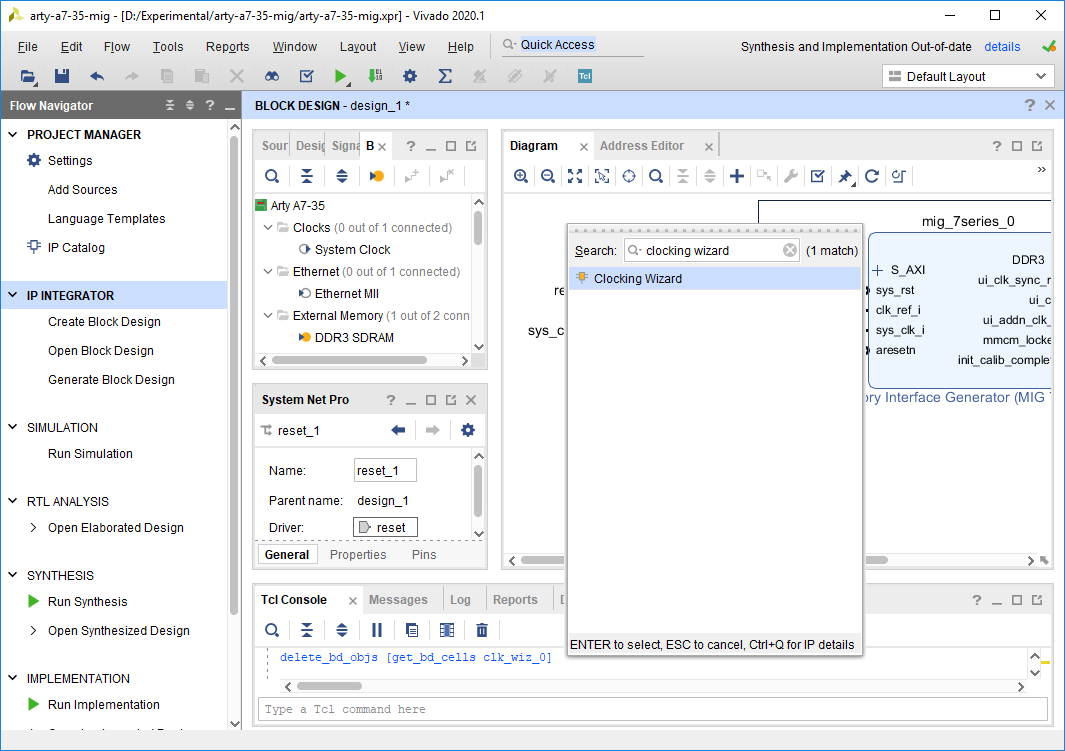Open the Default Layout dropdown
The image size is (1065, 751).
[968, 76]
